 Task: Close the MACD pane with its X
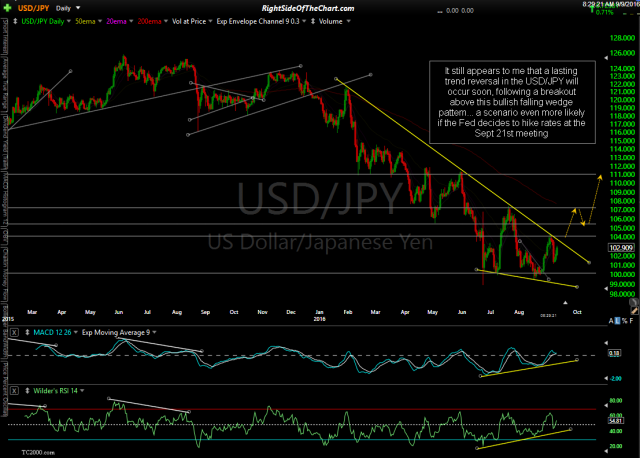pos(14,332)
